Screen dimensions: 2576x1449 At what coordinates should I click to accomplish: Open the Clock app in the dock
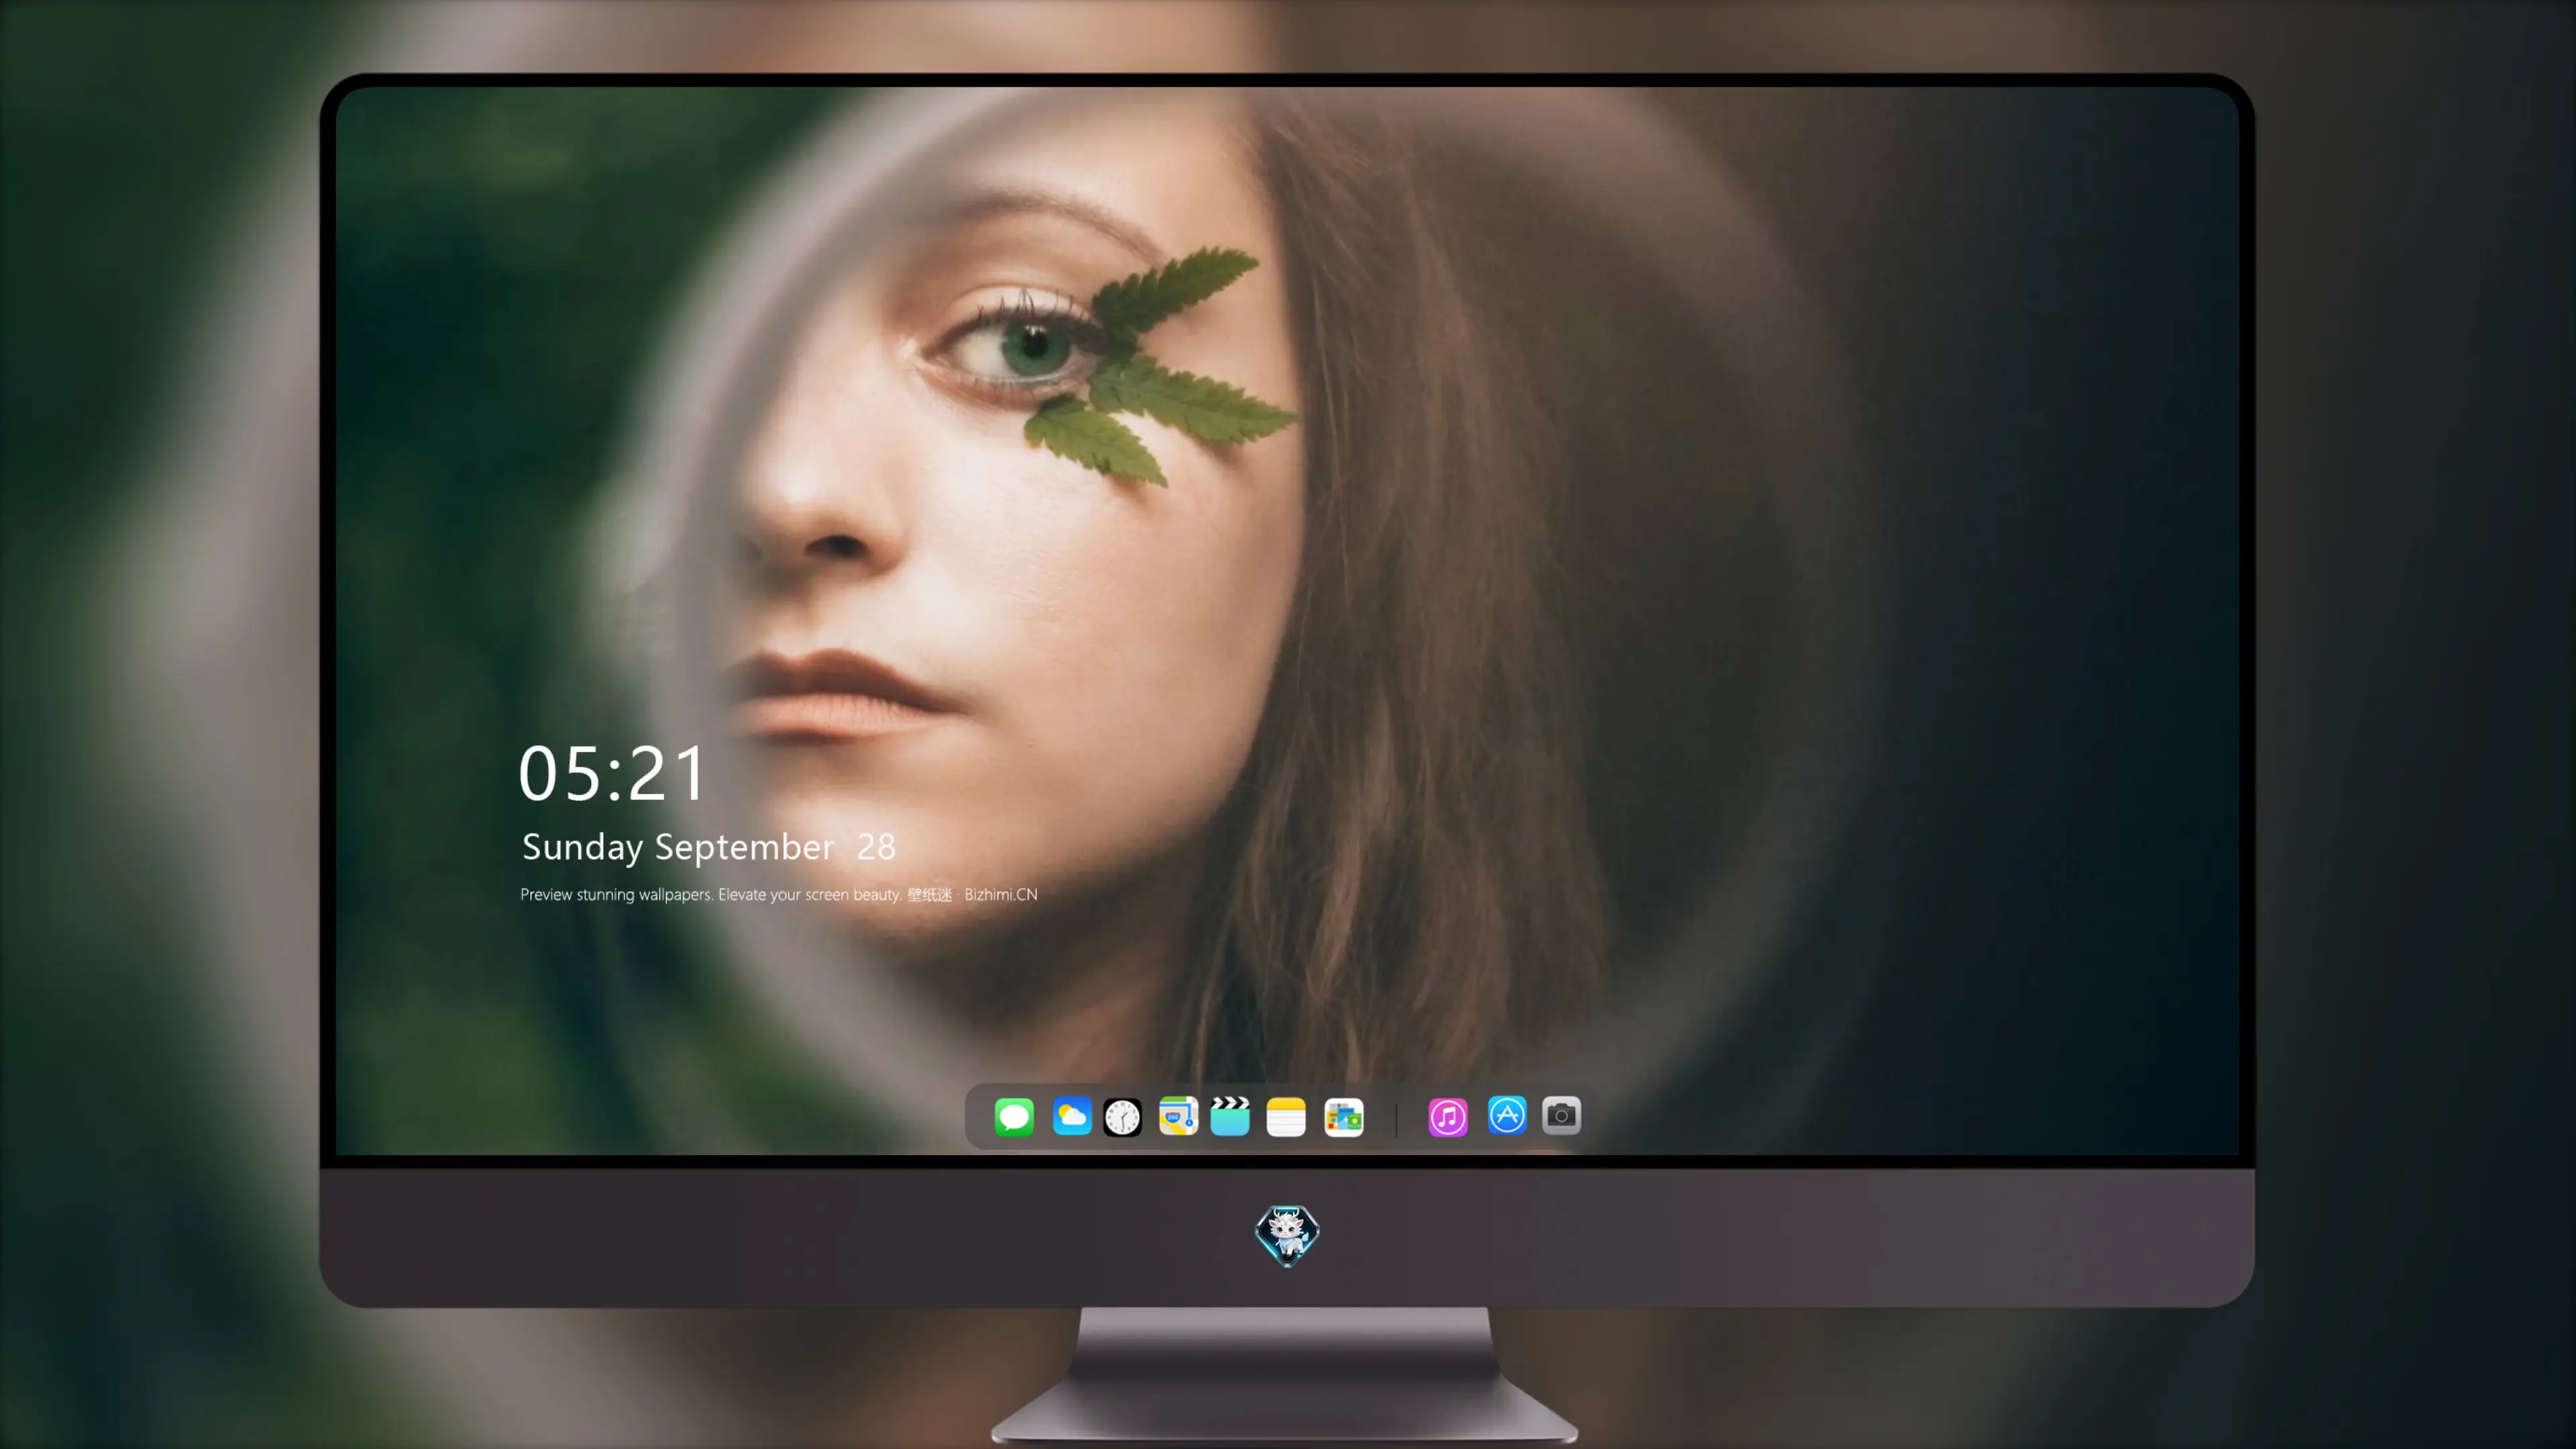pos(1122,1117)
